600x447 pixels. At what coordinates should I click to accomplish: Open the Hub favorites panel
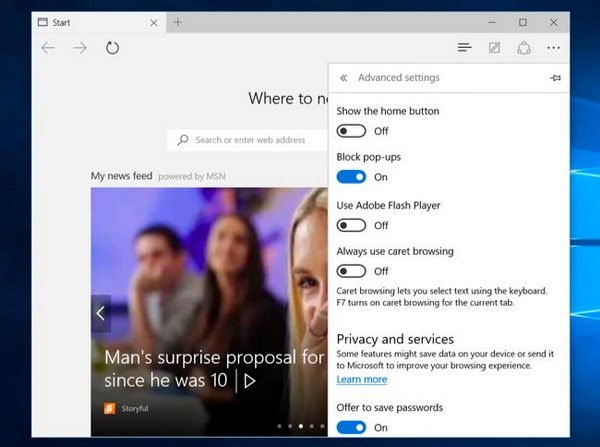pos(464,48)
